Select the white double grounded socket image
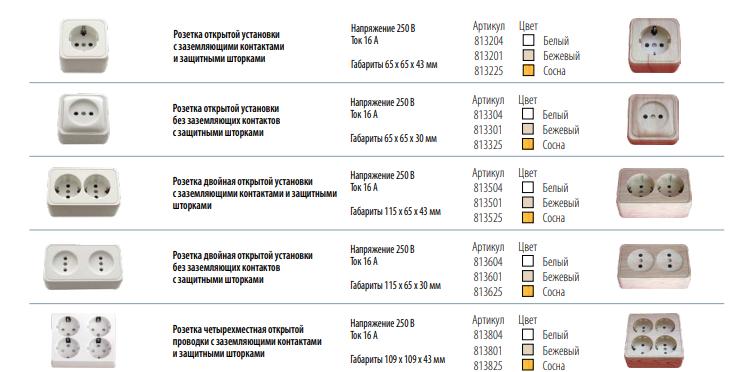 point(84,192)
